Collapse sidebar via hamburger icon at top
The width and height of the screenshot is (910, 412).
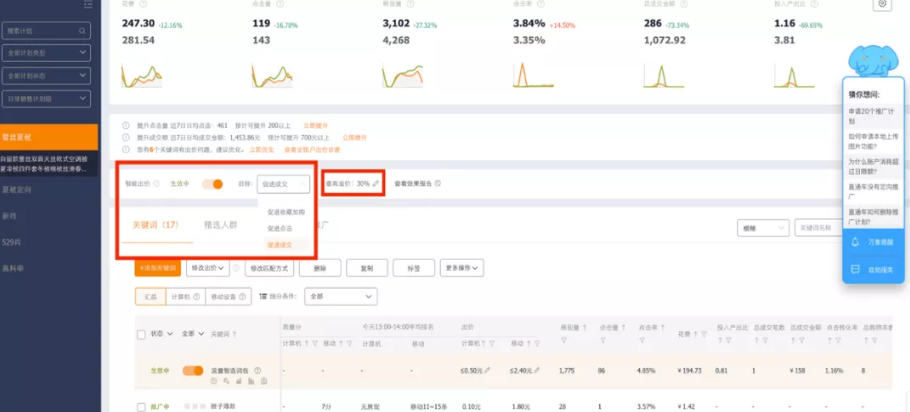88,4
